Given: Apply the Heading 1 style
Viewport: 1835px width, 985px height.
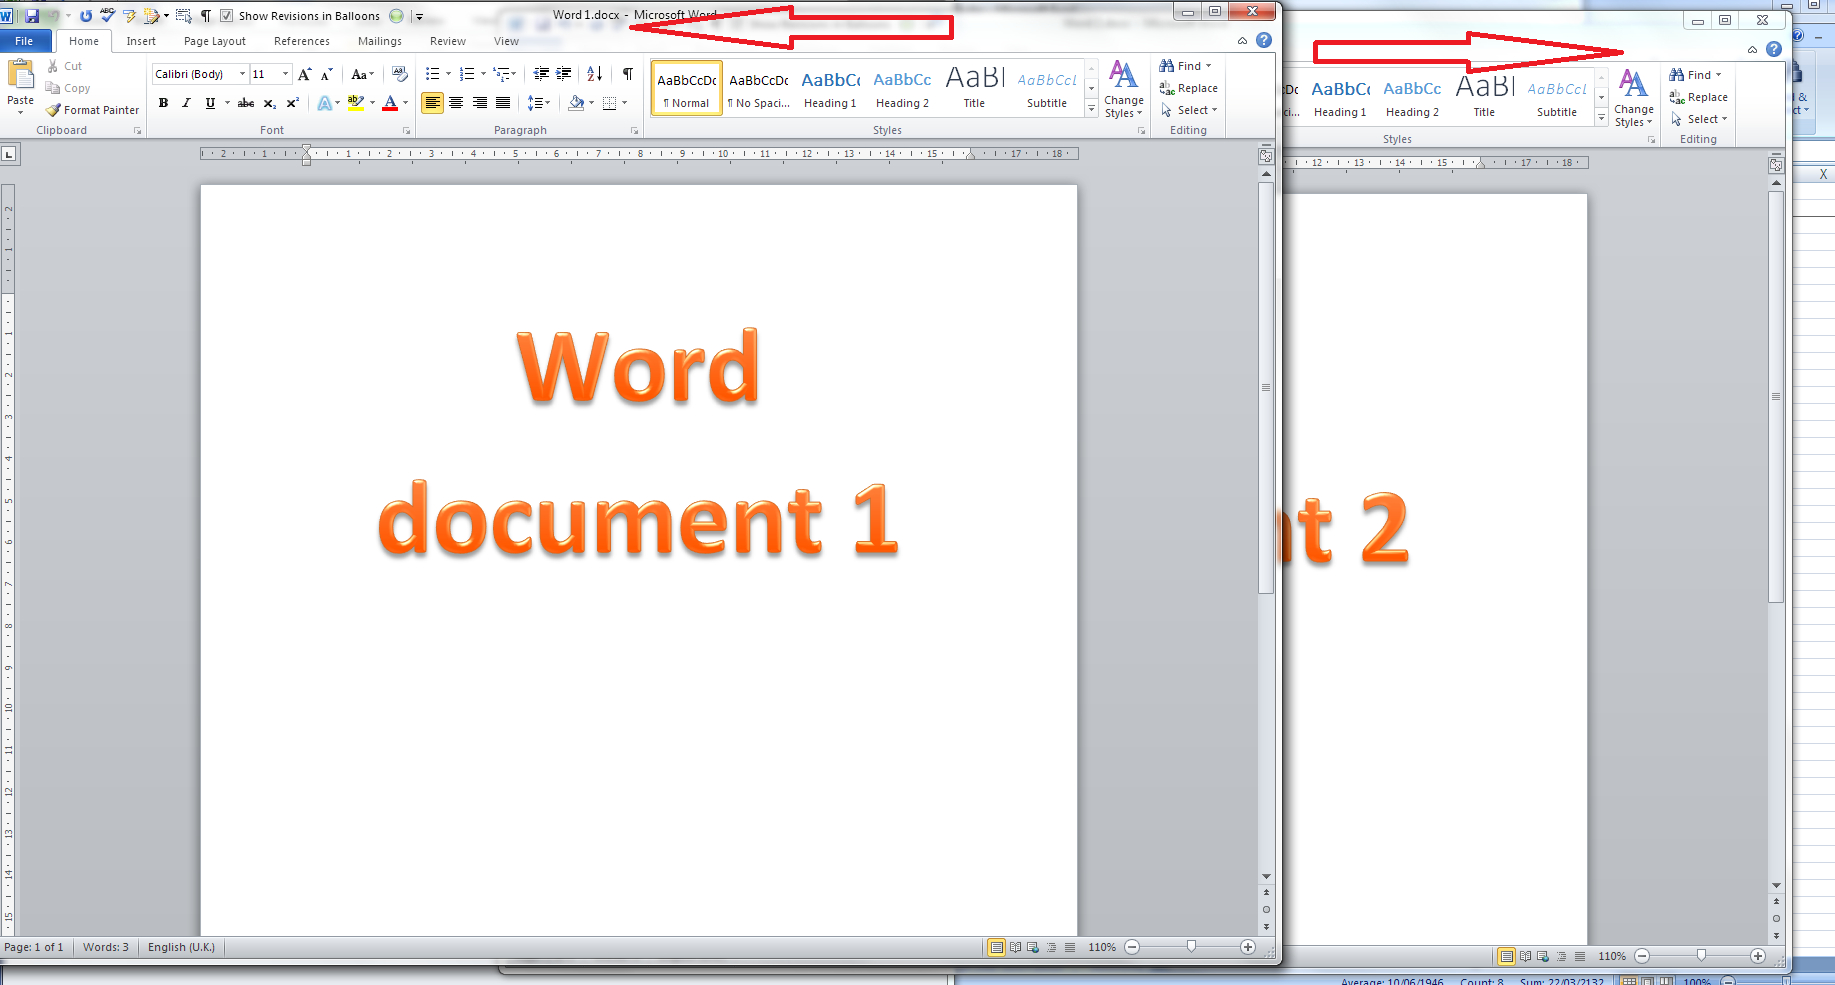Looking at the screenshot, I should (830, 88).
